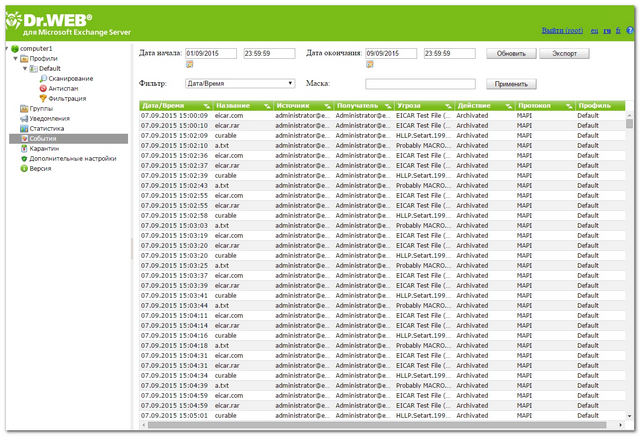The image size is (640, 436).
Task: Click the Фильтрация funnel icon
Action: pos(43,98)
